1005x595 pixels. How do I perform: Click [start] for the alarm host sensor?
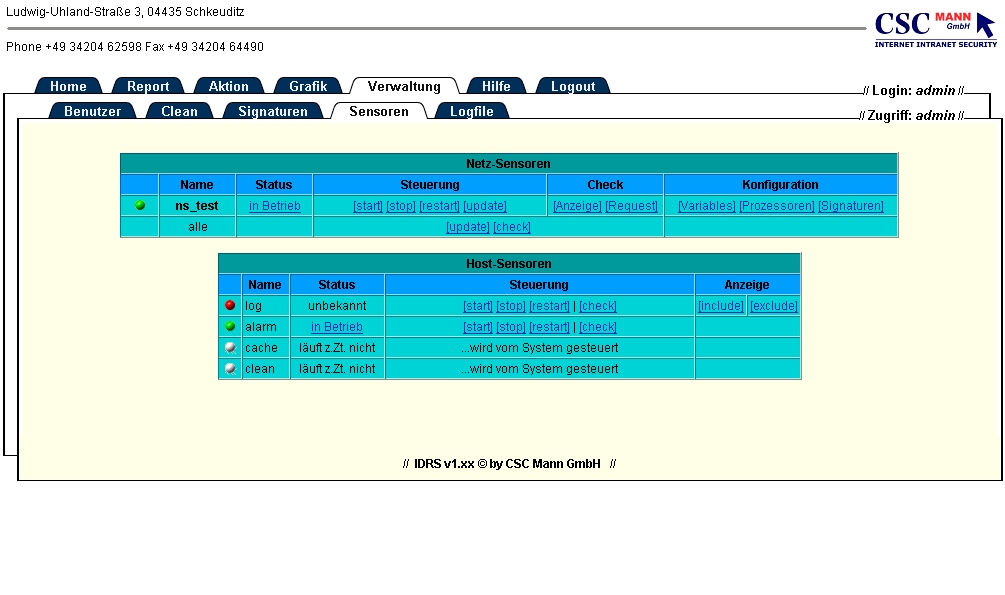pyautogui.click(x=478, y=327)
